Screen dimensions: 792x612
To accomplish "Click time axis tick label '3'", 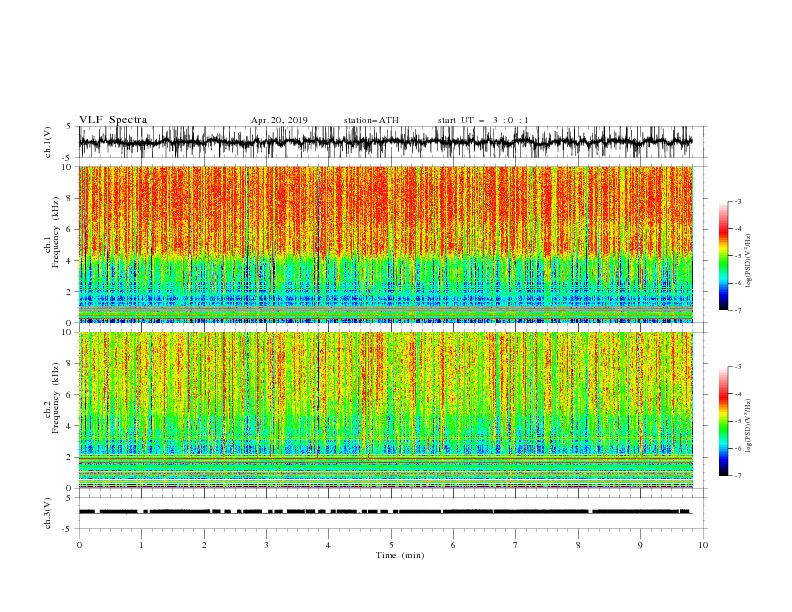I will click(x=266, y=545).
